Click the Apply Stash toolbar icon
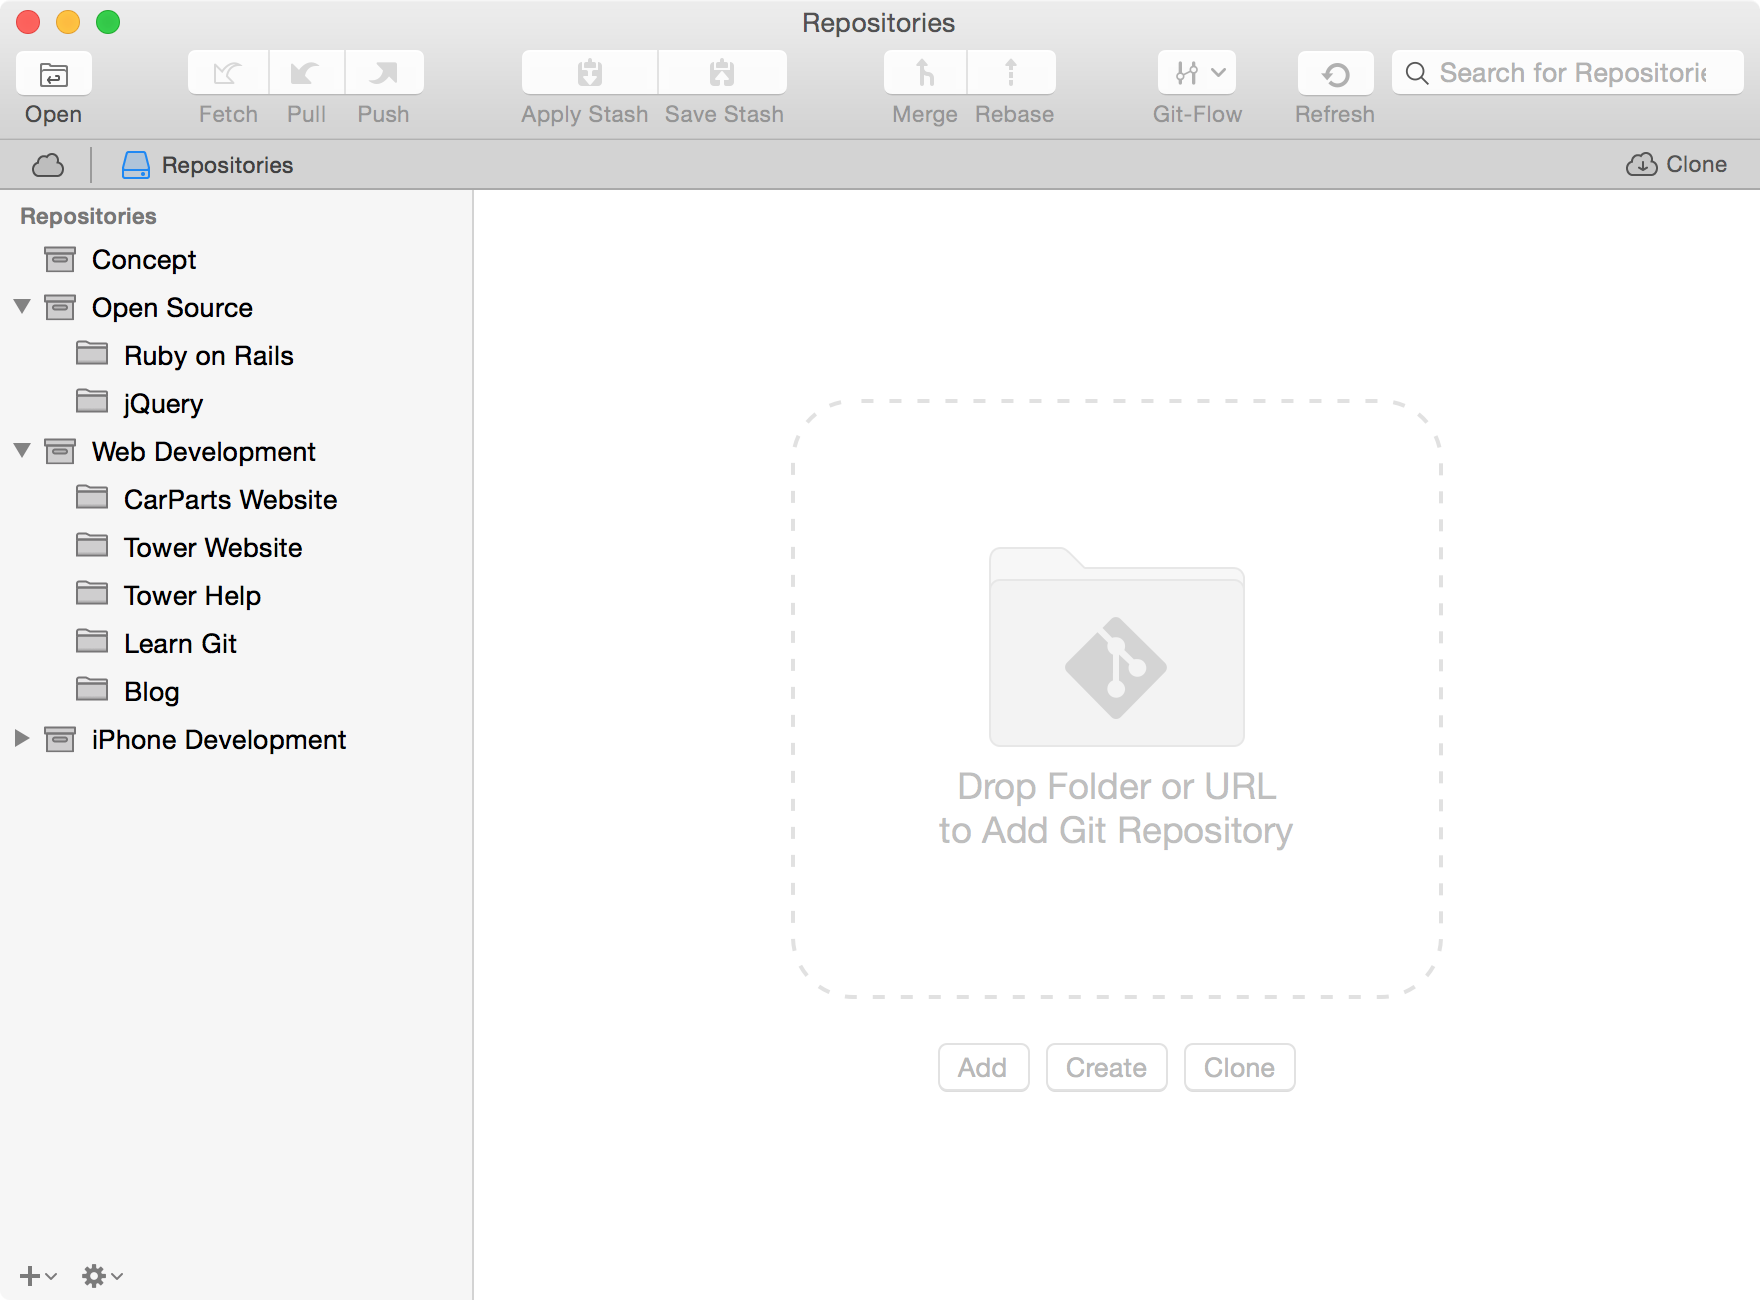Viewport: 1760px width, 1300px height. click(x=590, y=73)
